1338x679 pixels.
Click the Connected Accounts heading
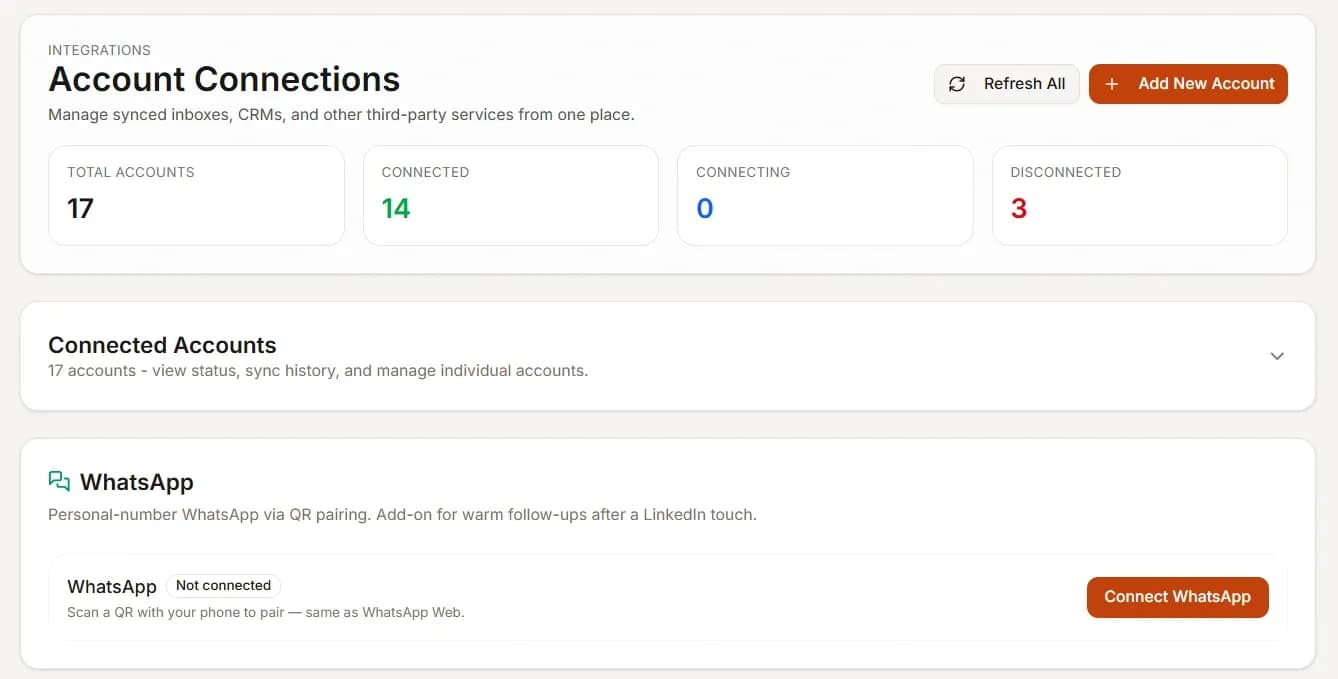pyautogui.click(x=162, y=345)
